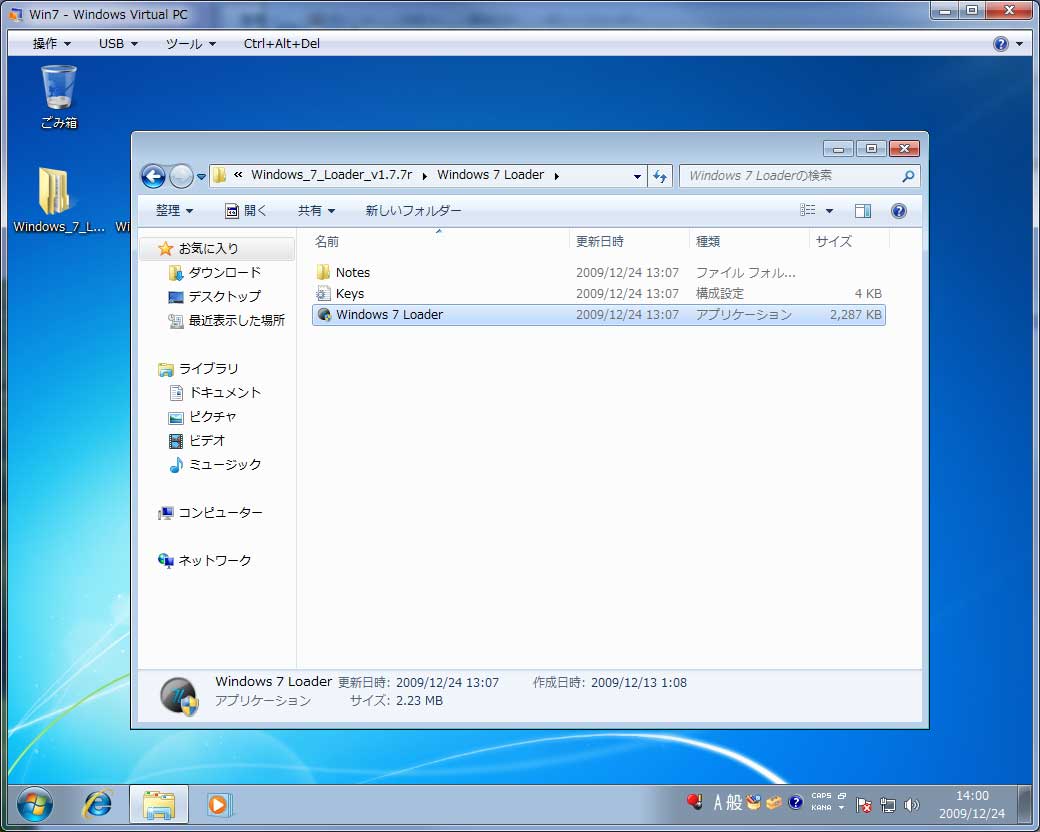Sort by the 種類 column header
Viewport: 1040px width, 832px height.
749,242
